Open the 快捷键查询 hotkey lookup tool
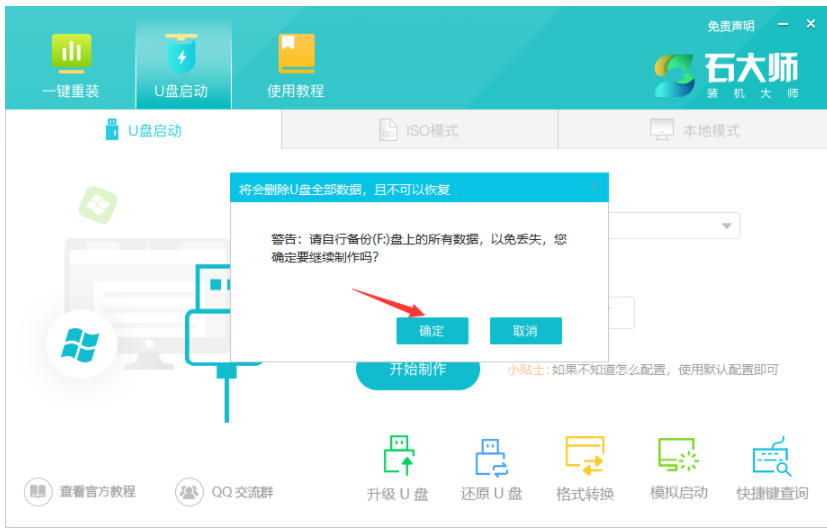This screenshot has width=827, height=529. [772, 469]
